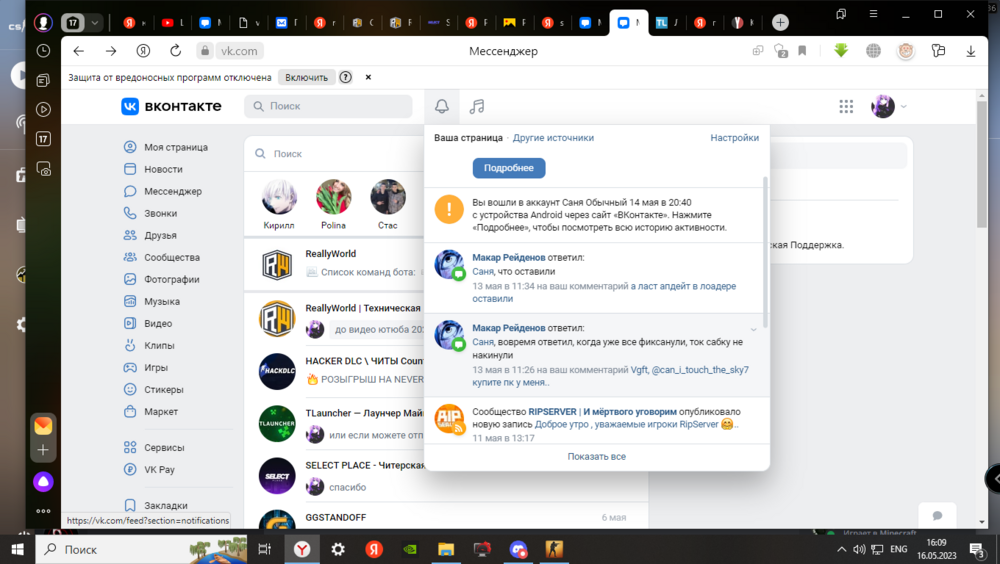Click the browser bookmark icon
Viewport: 1000px width, 564px height.
click(x=802, y=51)
